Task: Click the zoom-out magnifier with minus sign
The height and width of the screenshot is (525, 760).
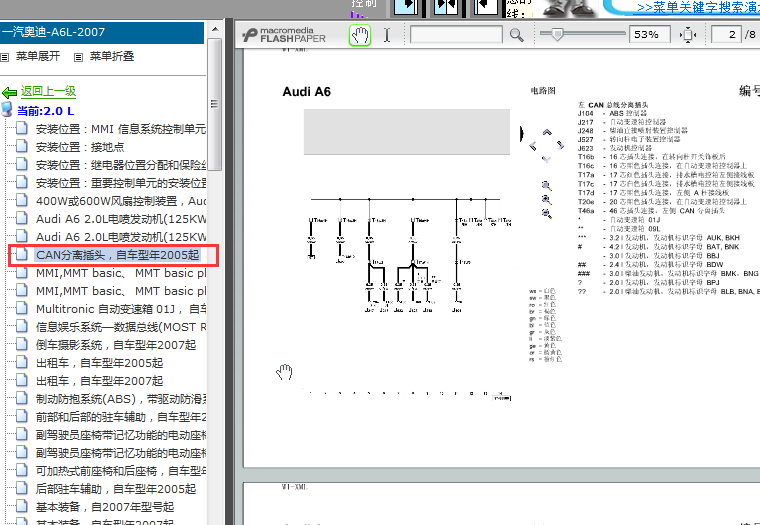Action: [546, 213]
